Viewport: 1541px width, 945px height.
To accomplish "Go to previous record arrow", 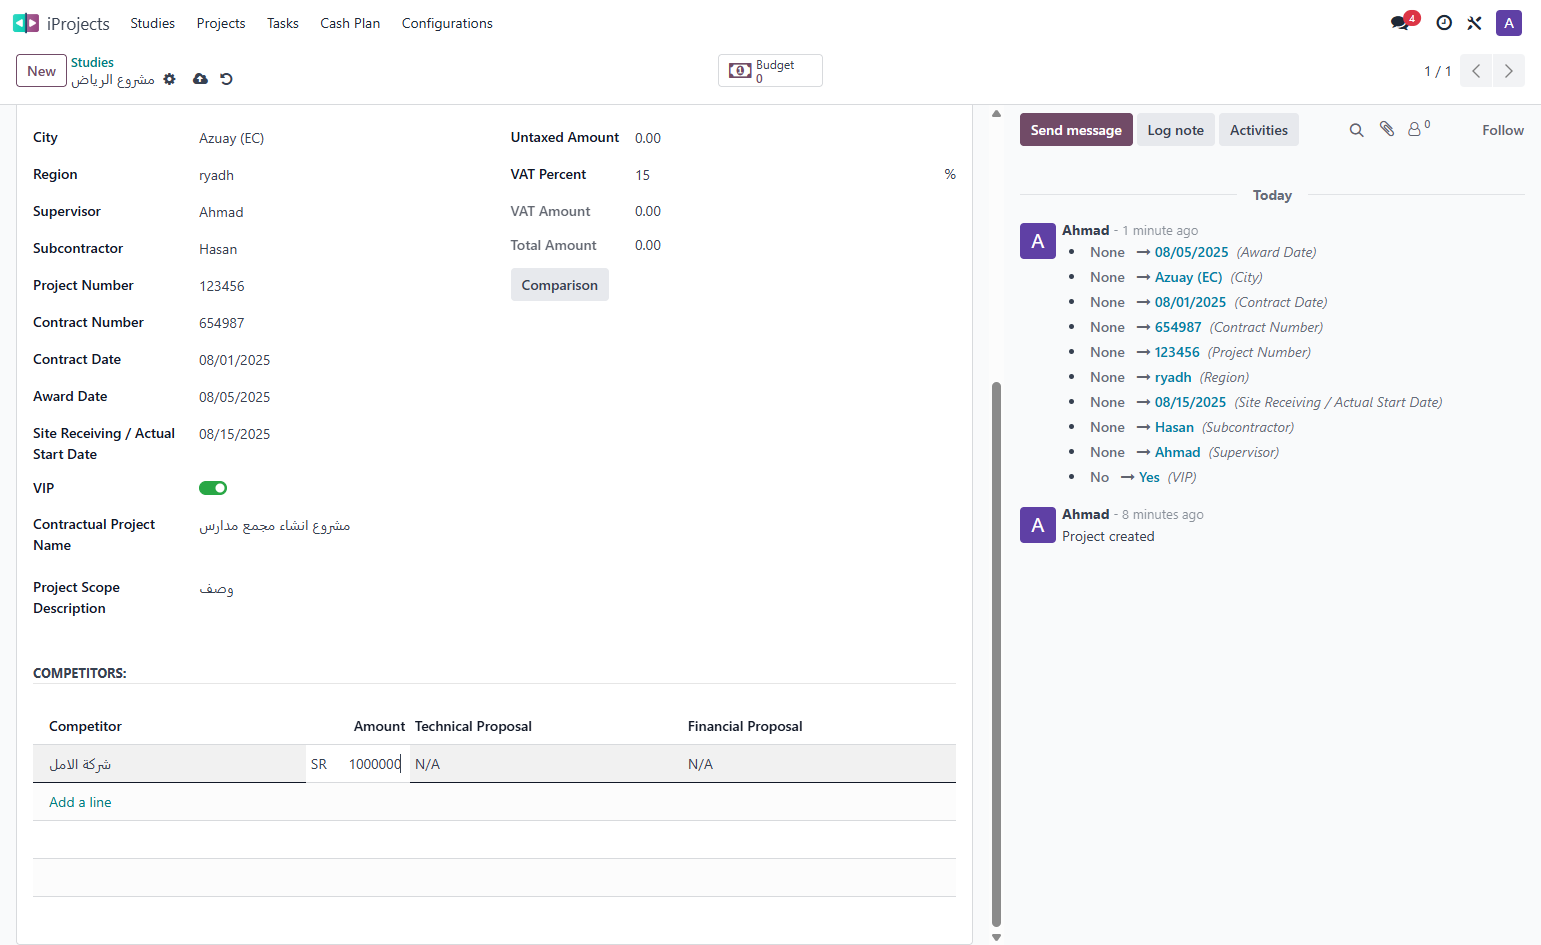I will (x=1476, y=71).
